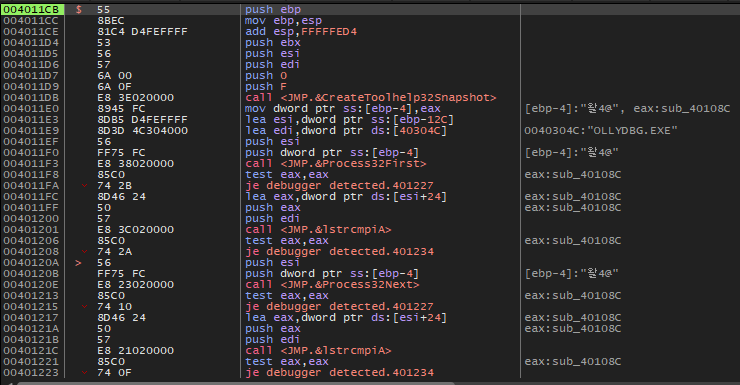Screen dimensions: 740x385
Task: Click bytes '81C4 D4FEFFFF'
Action: pyautogui.click(x=143, y=32)
